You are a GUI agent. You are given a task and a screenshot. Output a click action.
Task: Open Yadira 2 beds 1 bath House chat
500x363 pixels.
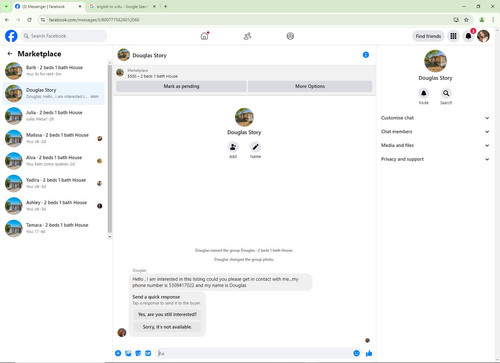click(54, 183)
